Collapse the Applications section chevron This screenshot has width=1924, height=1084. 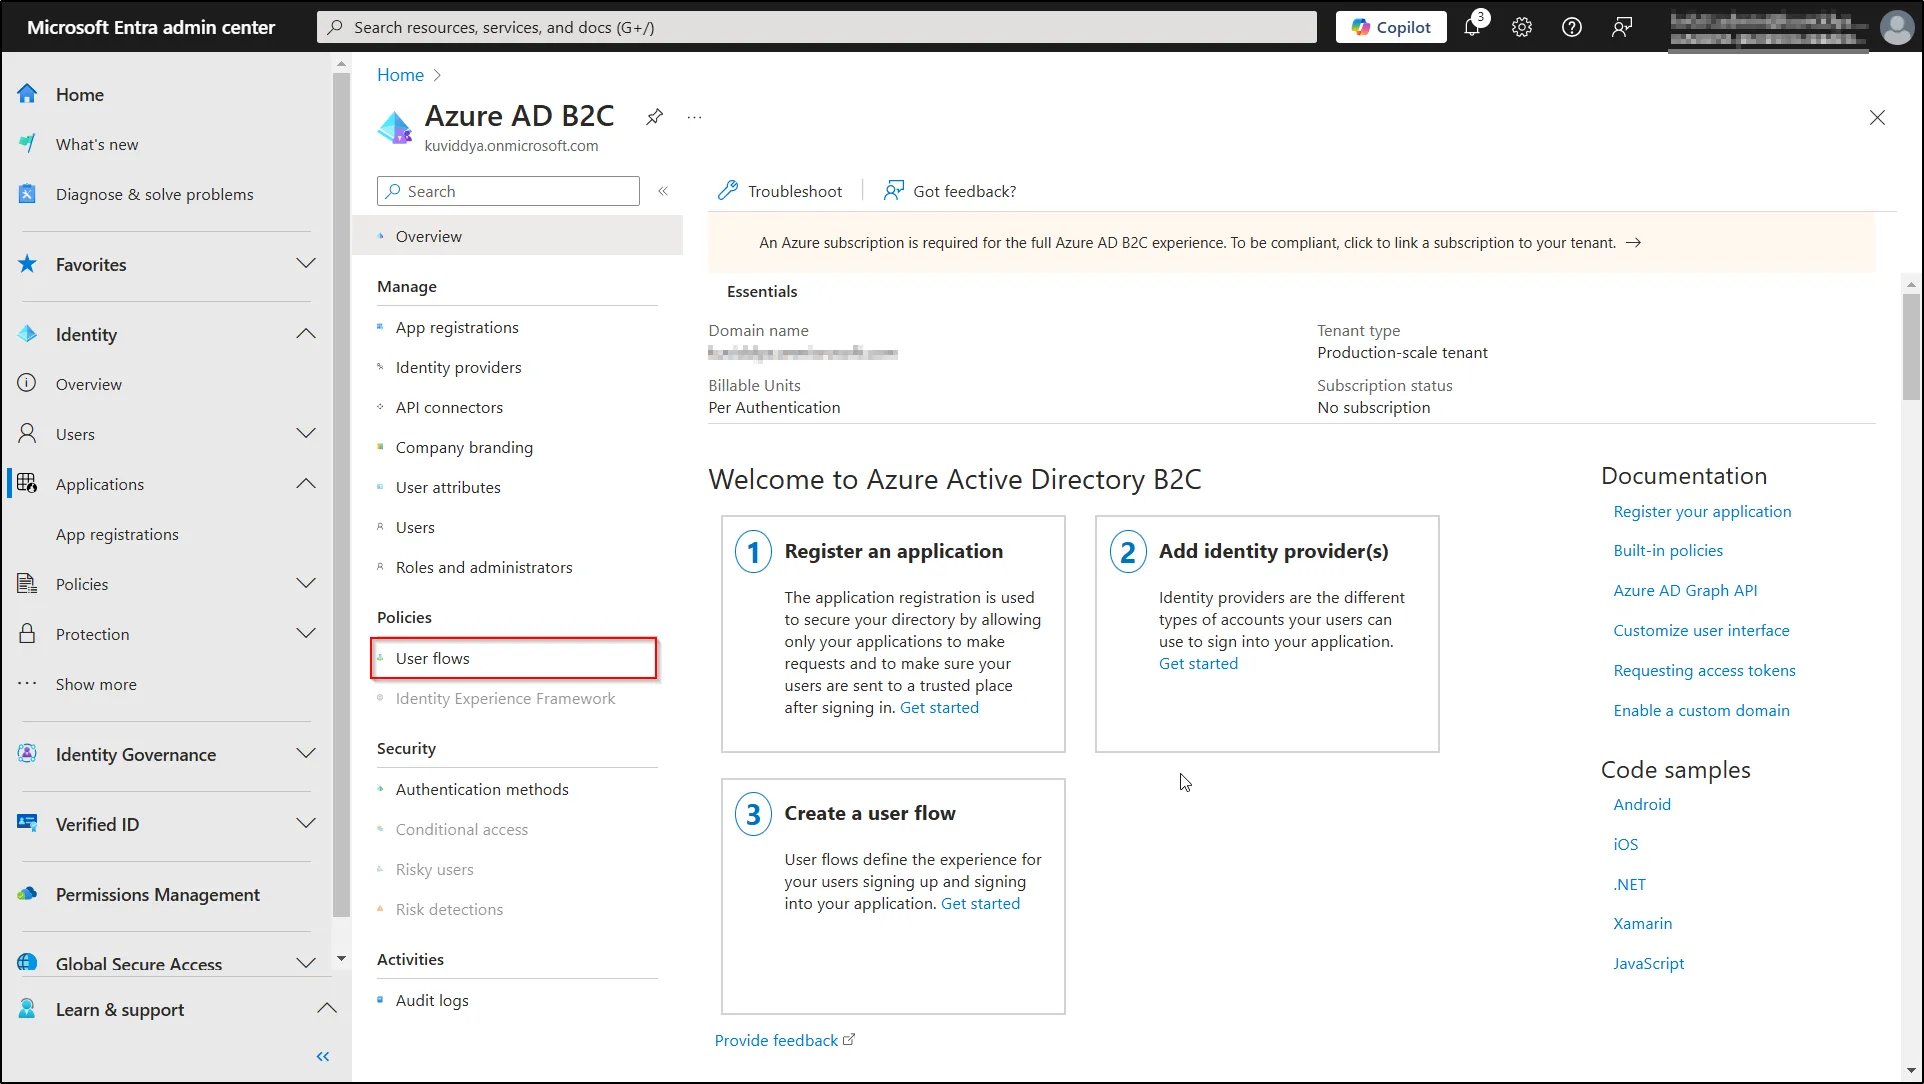(x=306, y=484)
